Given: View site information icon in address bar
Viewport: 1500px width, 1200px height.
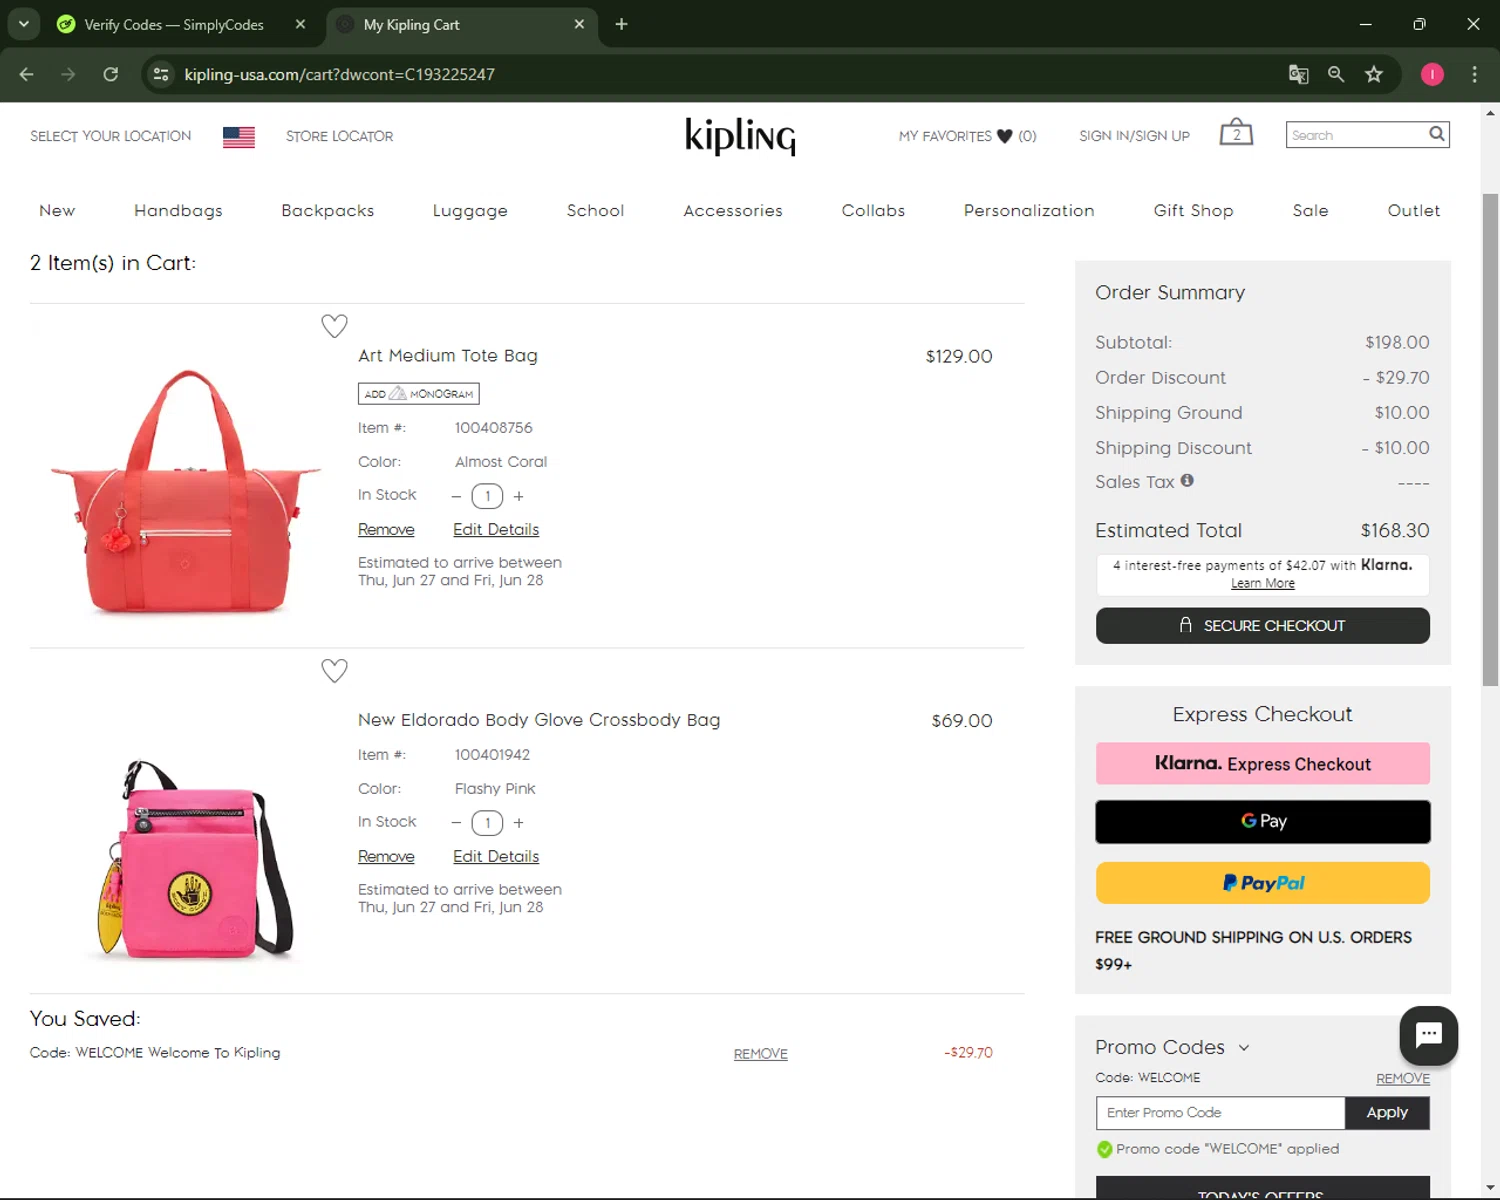Looking at the screenshot, I should coord(161,74).
